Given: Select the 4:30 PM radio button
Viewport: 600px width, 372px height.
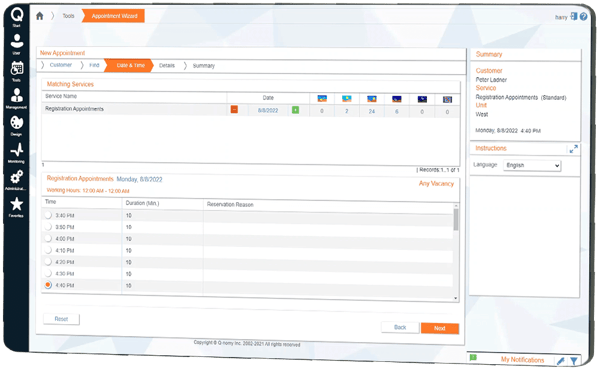Looking at the screenshot, I should (48, 273).
